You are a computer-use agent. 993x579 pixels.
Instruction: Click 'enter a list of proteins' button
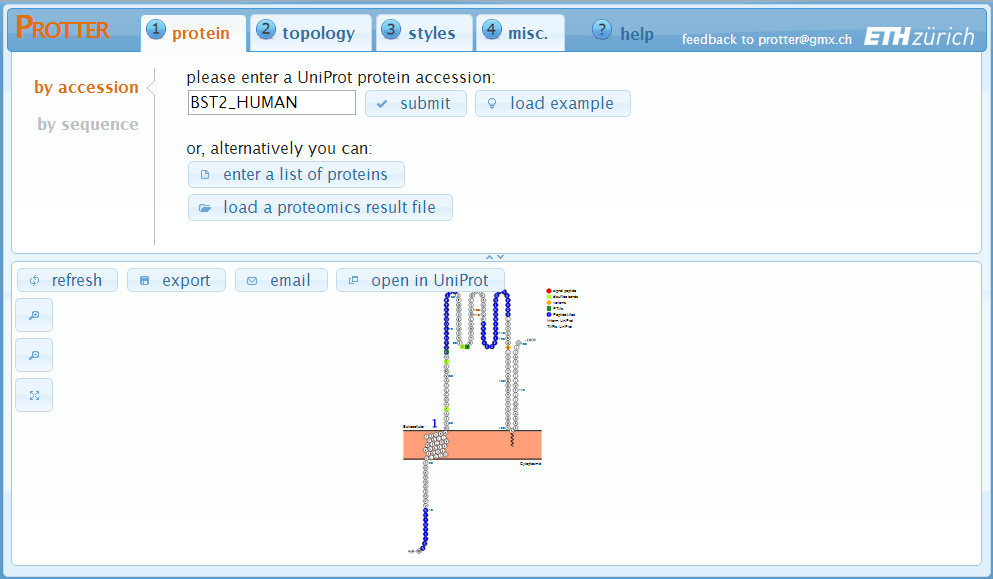click(296, 174)
